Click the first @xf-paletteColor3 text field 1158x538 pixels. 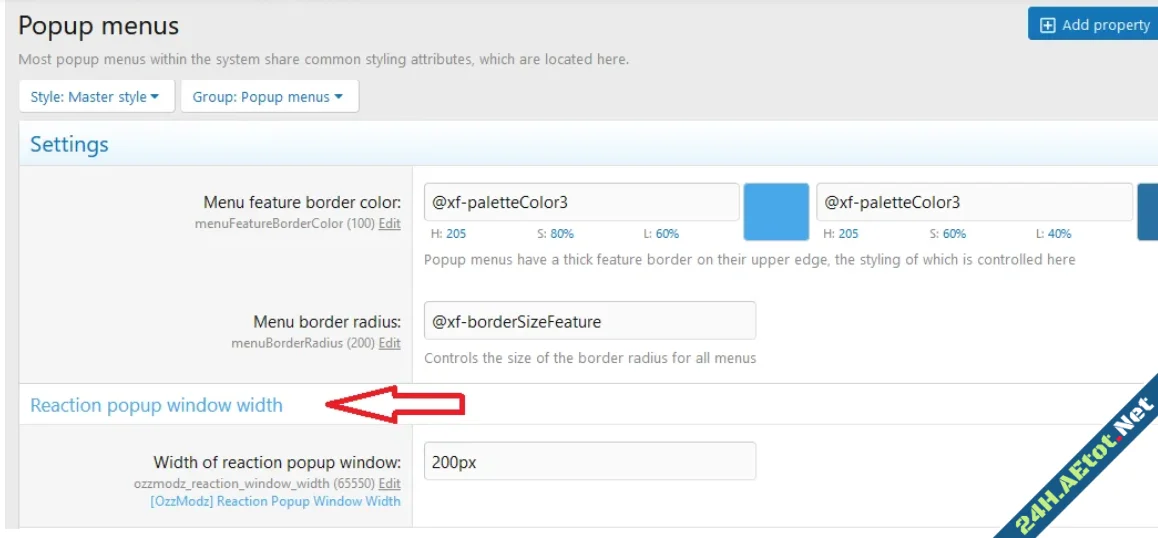pyautogui.click(x=581, y=202)
